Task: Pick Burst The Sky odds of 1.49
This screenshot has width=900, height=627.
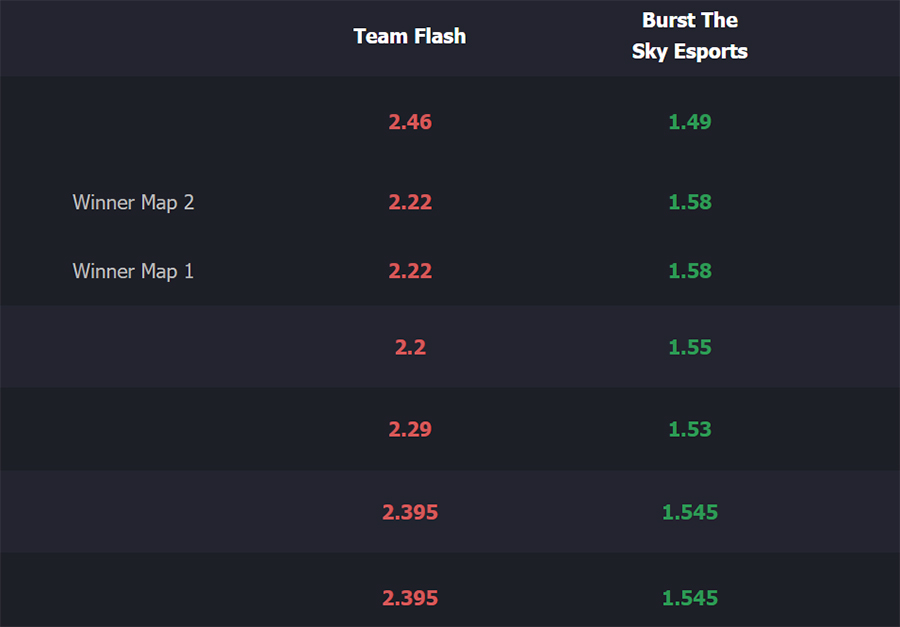Action: (x=690, y=122)
